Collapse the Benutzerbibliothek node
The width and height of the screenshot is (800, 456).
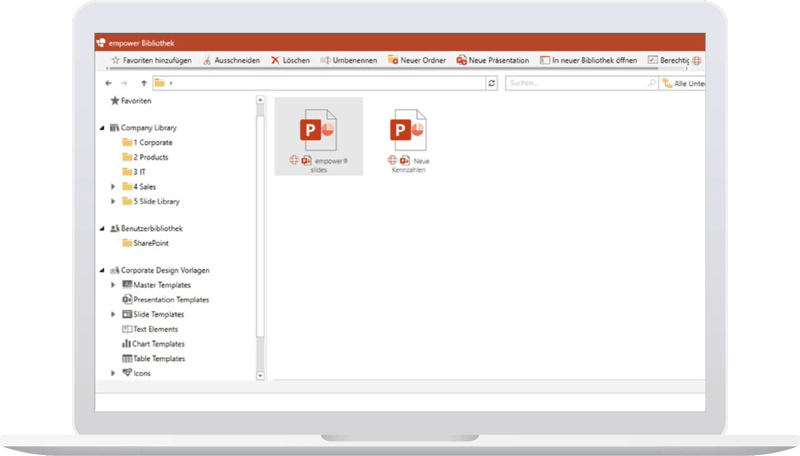(102, 229)
